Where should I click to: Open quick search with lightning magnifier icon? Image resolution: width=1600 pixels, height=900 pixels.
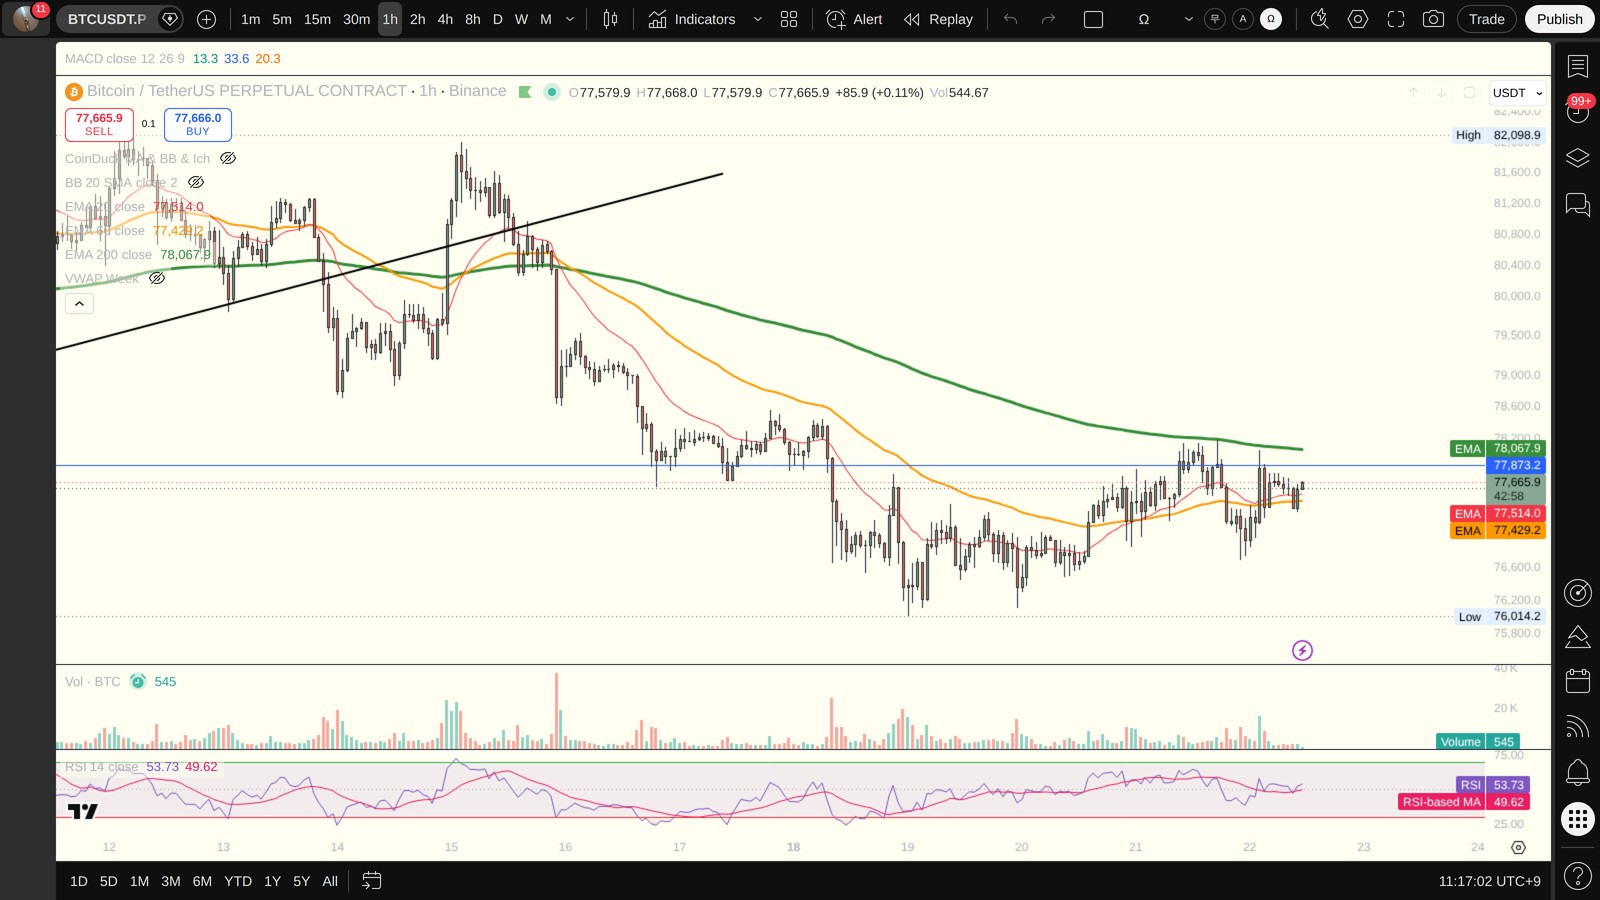1320,19
